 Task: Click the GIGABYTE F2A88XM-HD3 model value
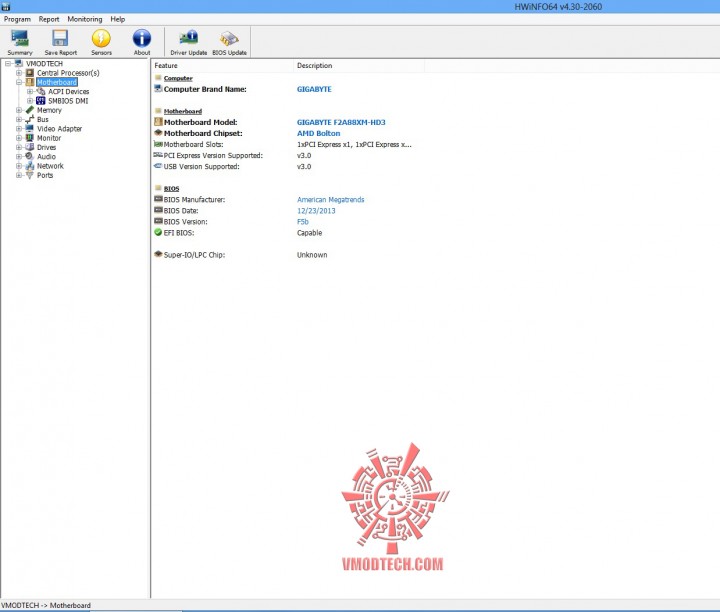341,122
